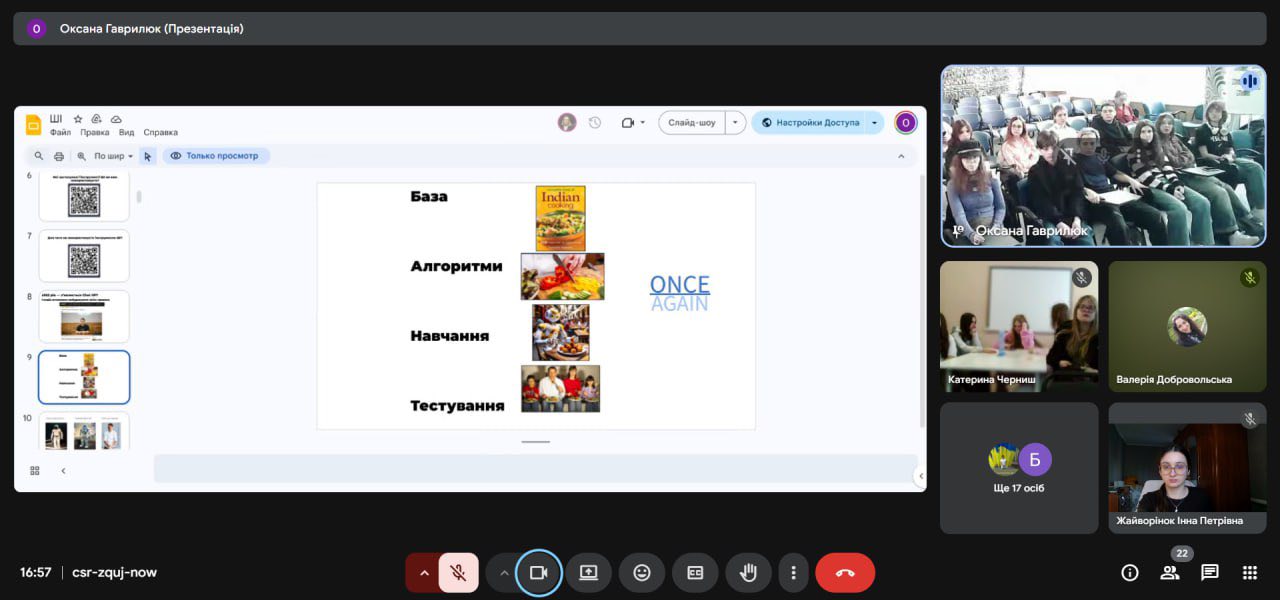Open the emoji reactions button
This screenshot has width=1280, height=600.
pyautogui.click(x=642, y=573)
